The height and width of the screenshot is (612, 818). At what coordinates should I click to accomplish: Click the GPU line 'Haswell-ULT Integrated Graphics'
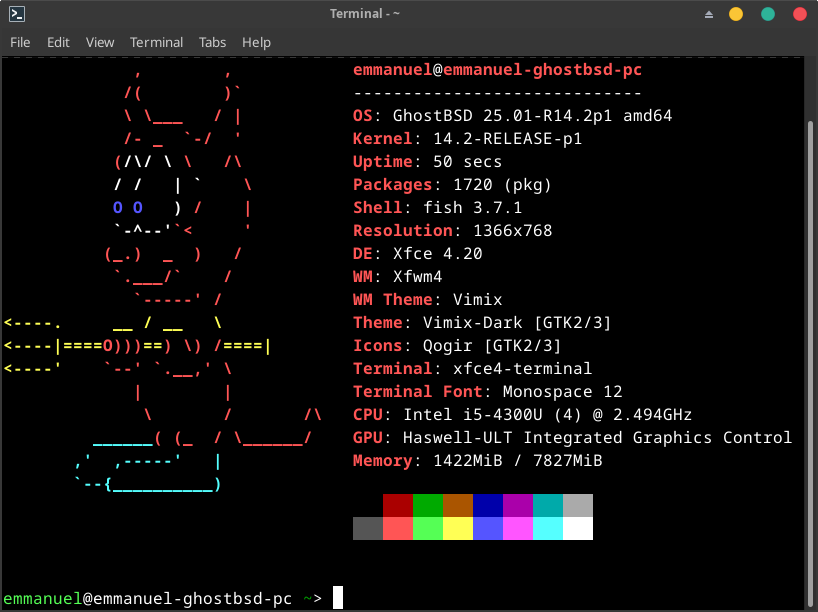557,437
